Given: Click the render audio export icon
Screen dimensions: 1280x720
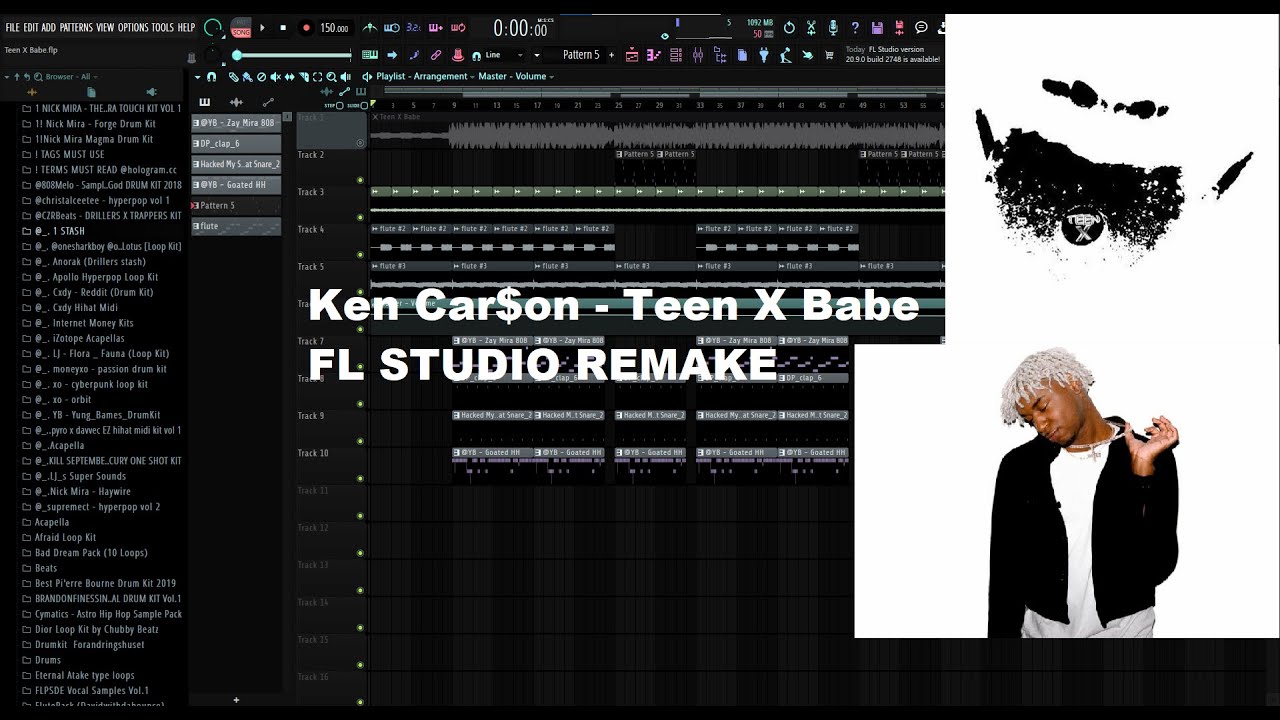Looking at the screenshot, I should pyautogui.click(x=900, y=28).
